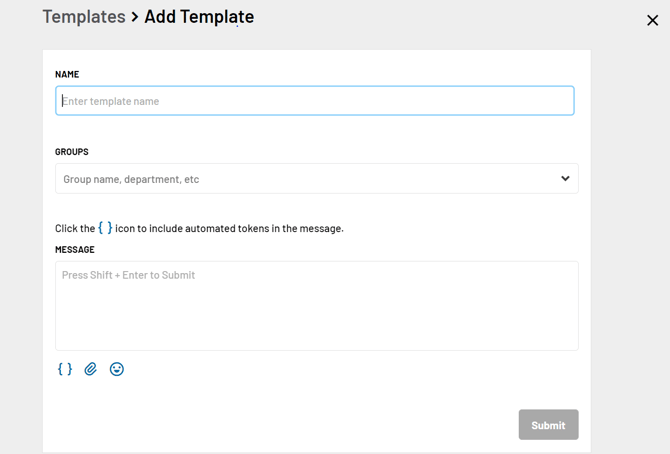This screenshot has height=454, width=670.
Task: Close the Add Template dialog
Action: [652, 20]
